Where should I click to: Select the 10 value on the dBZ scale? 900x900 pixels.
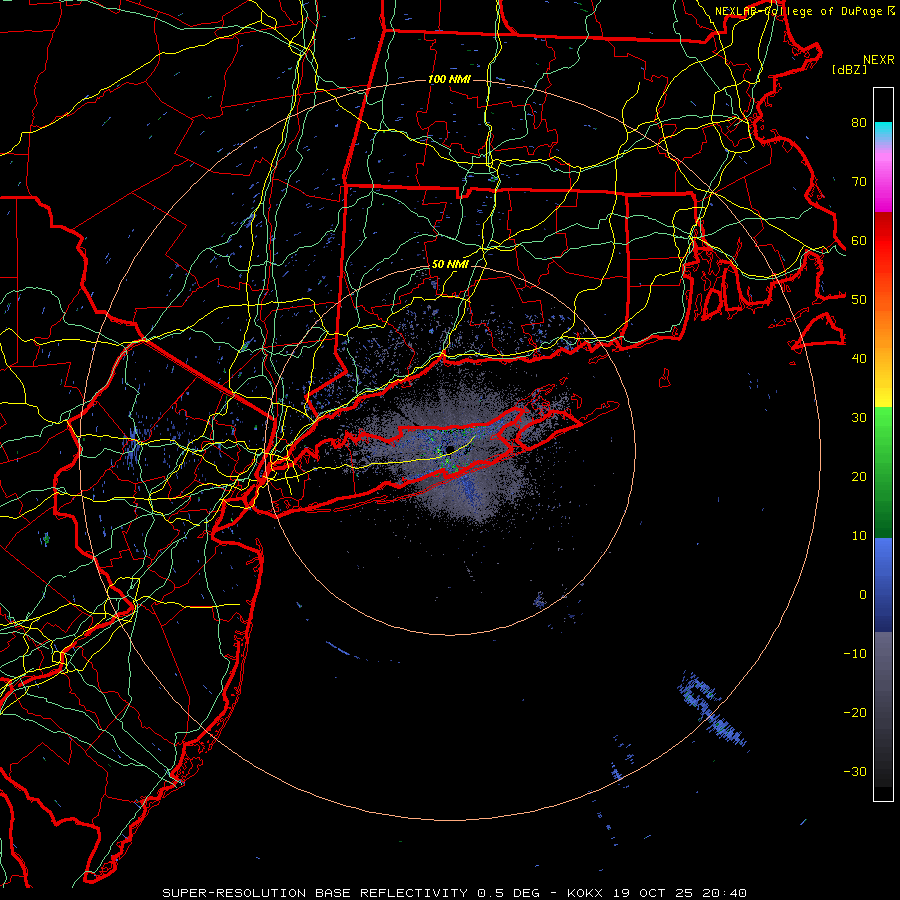click(x=859, y=536)
